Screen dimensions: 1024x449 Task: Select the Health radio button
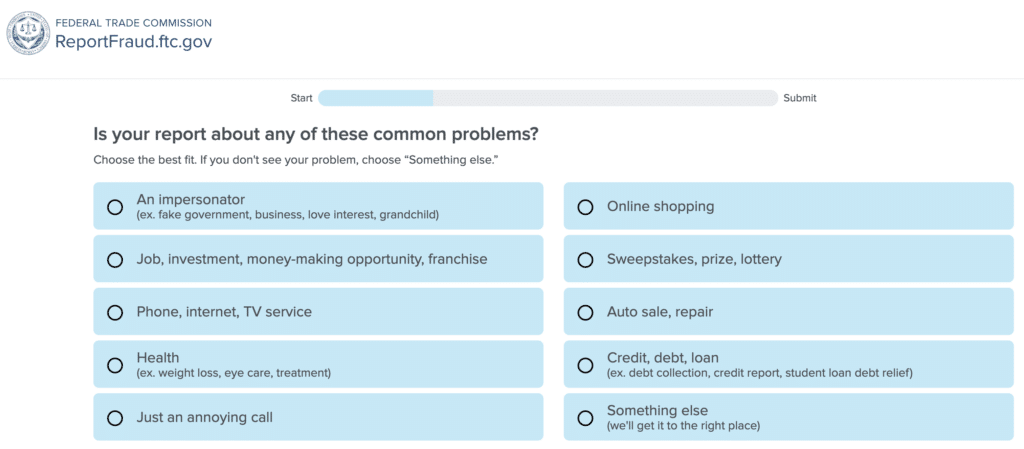(x=115, y=365)
